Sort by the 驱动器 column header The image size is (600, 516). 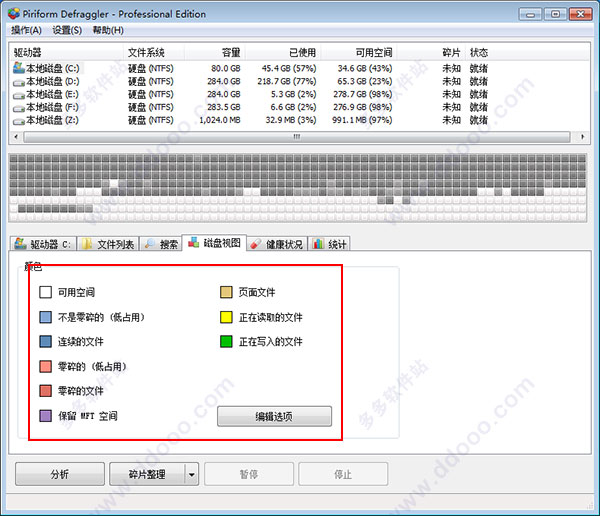pyautogui.click(x=66, y=52)
